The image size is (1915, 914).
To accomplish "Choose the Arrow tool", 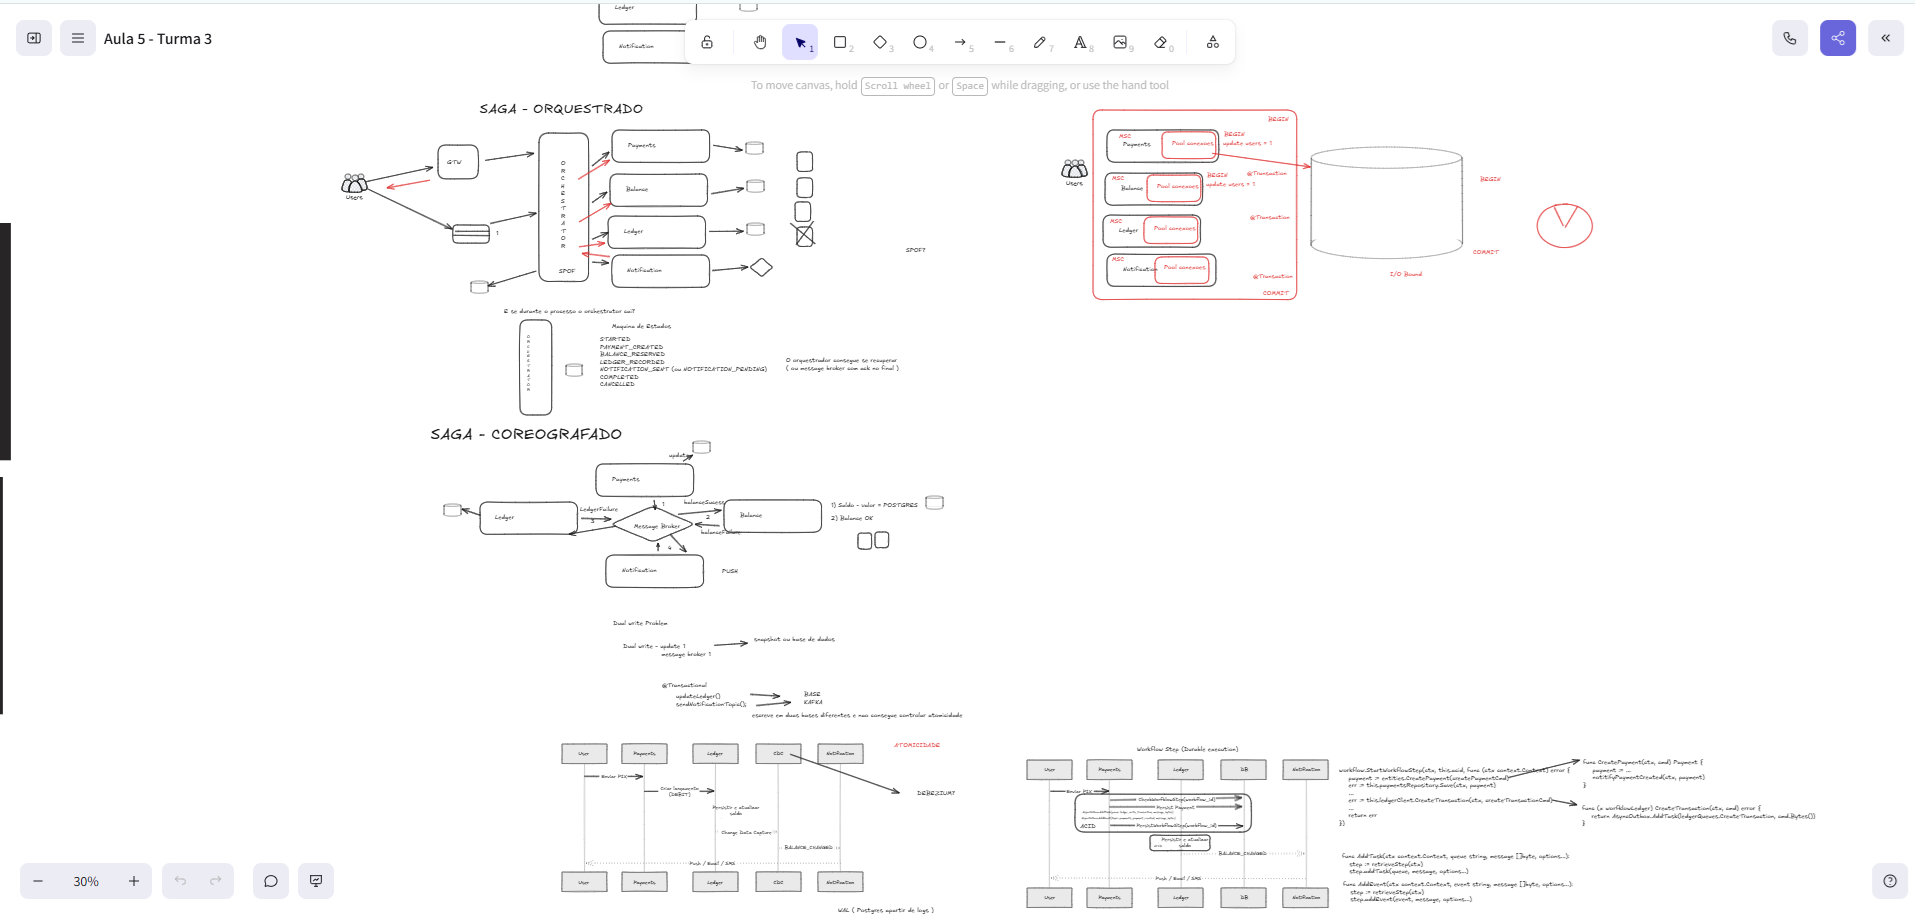I will (961, 42).
